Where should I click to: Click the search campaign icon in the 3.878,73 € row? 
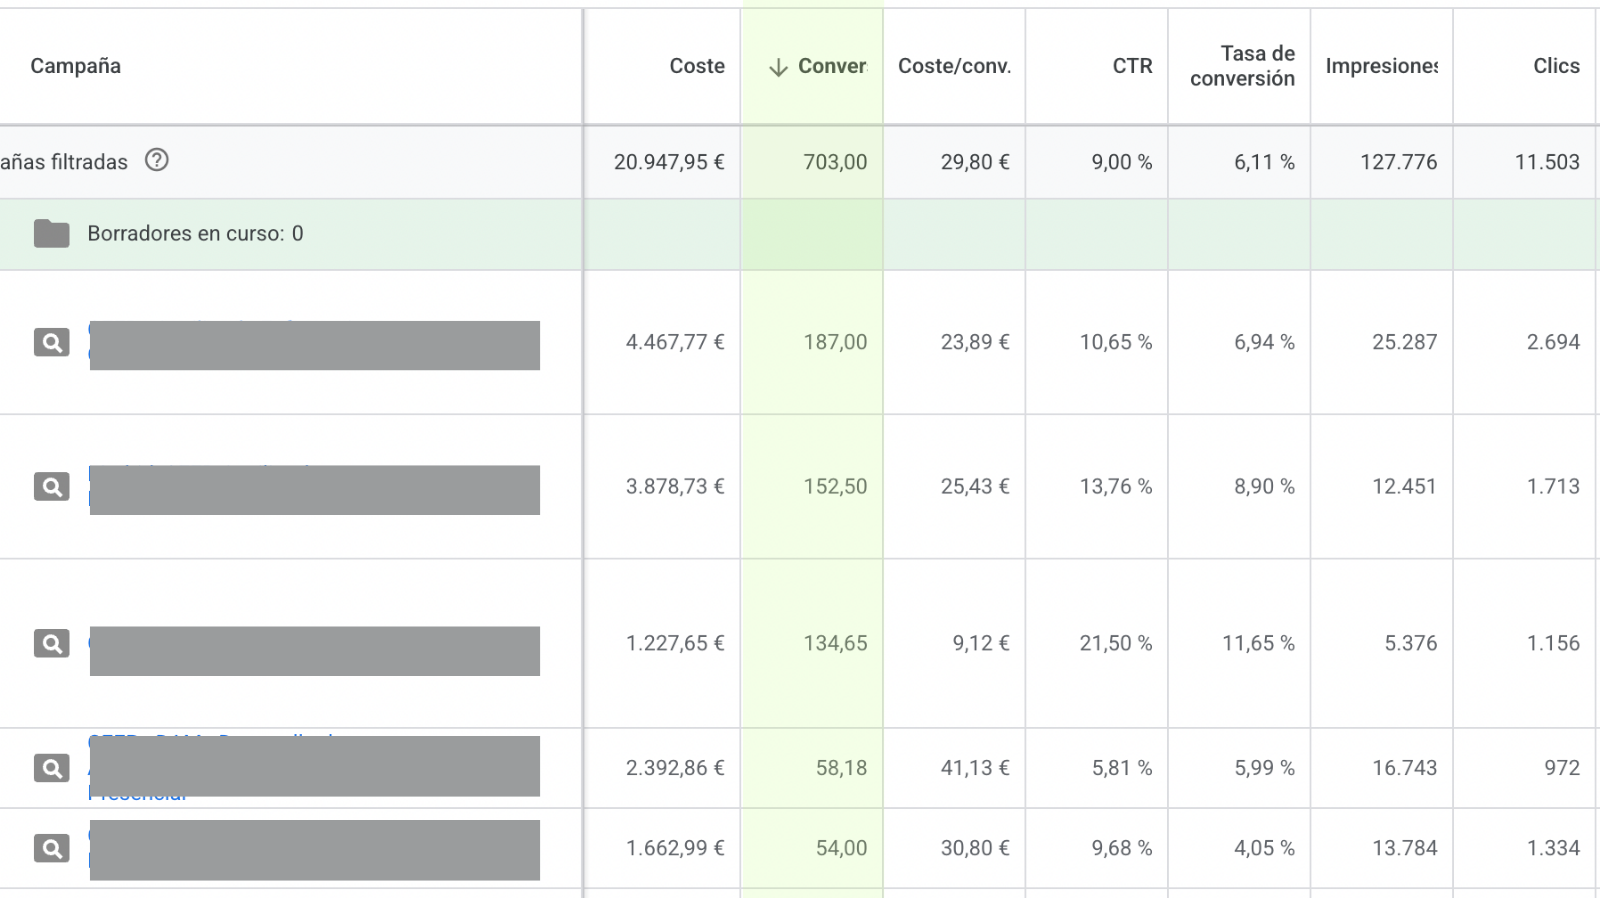pyautogui.click(x=52, y=487)
